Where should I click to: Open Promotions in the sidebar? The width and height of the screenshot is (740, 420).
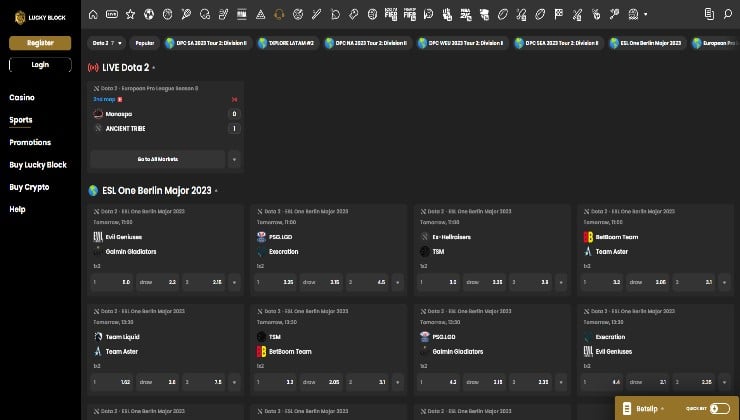[x=30, y=142]
